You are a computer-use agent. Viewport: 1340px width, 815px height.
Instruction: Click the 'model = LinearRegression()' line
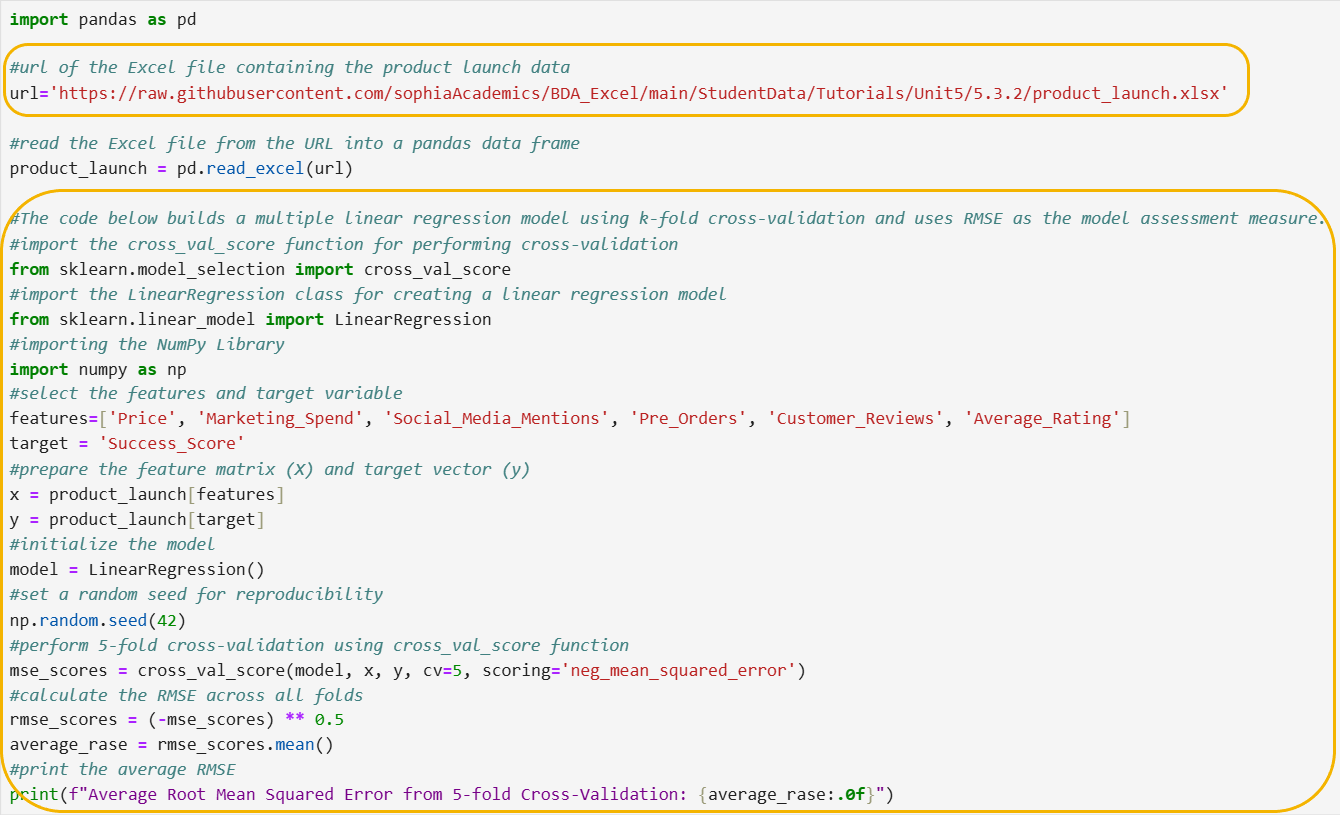[x=137, y=569]
